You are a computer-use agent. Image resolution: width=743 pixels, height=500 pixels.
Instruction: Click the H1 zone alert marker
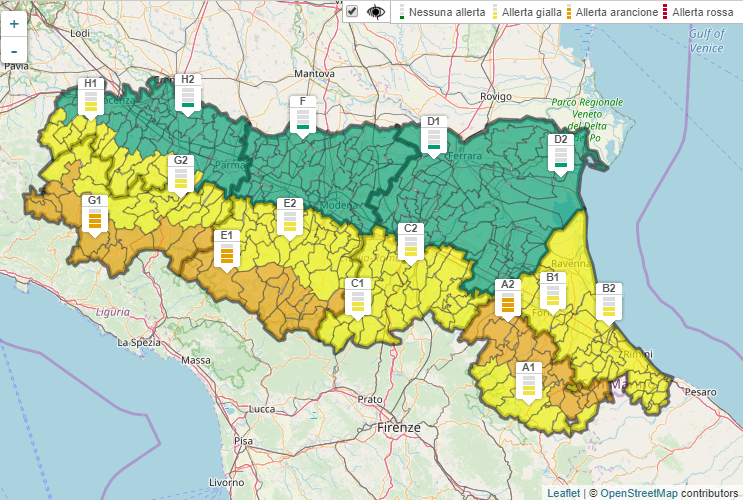click(90, 96)
